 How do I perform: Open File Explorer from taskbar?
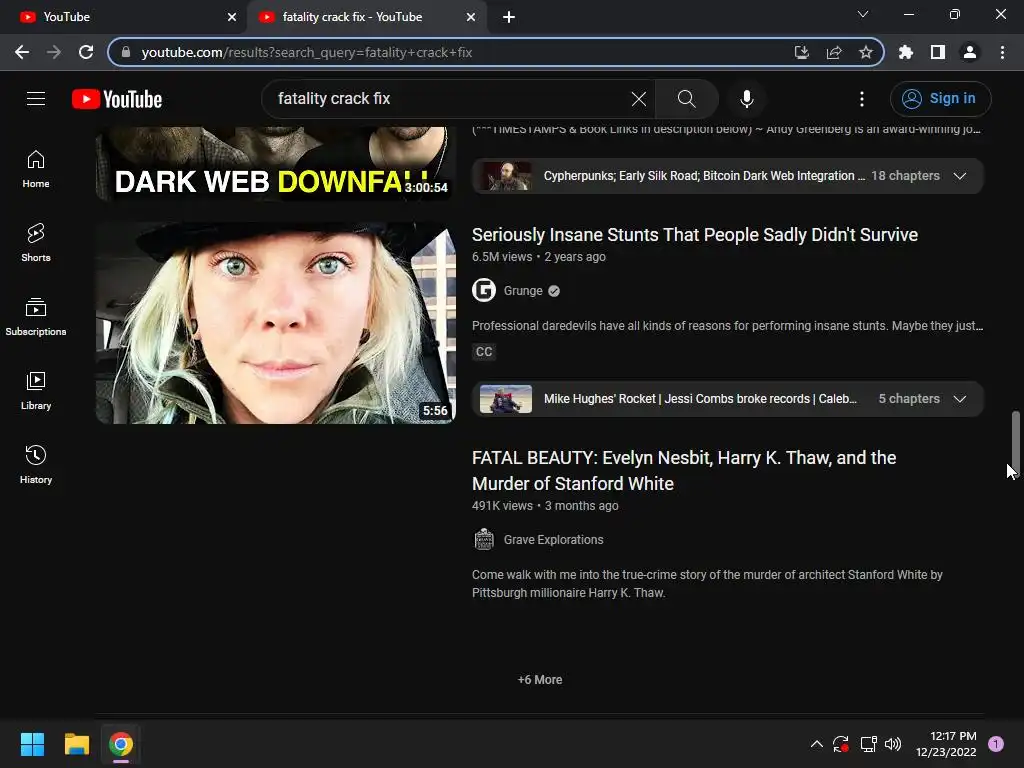[x=76, y=744]
